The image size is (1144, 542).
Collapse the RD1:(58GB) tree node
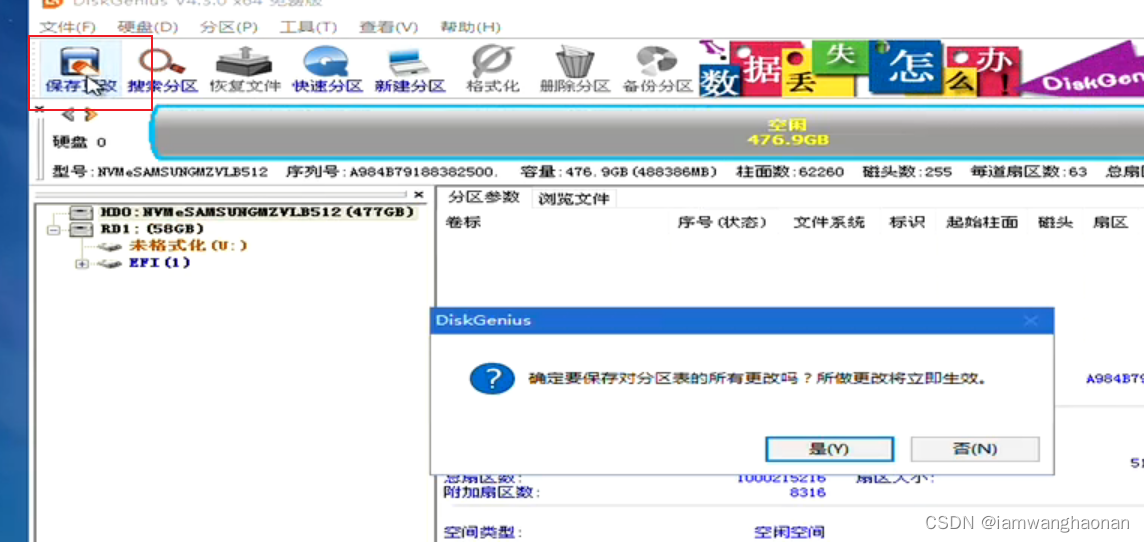pyautogui.click(x=53, y=230)
